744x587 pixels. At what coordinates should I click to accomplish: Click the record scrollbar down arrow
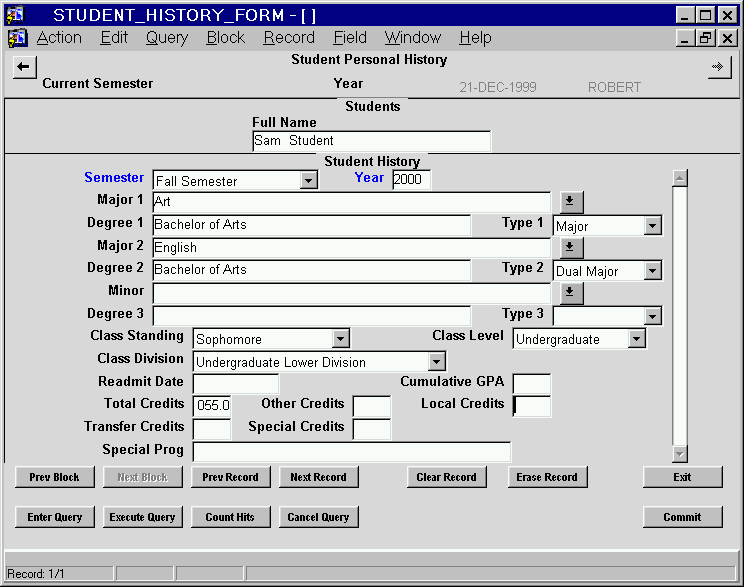click(680, 454)
